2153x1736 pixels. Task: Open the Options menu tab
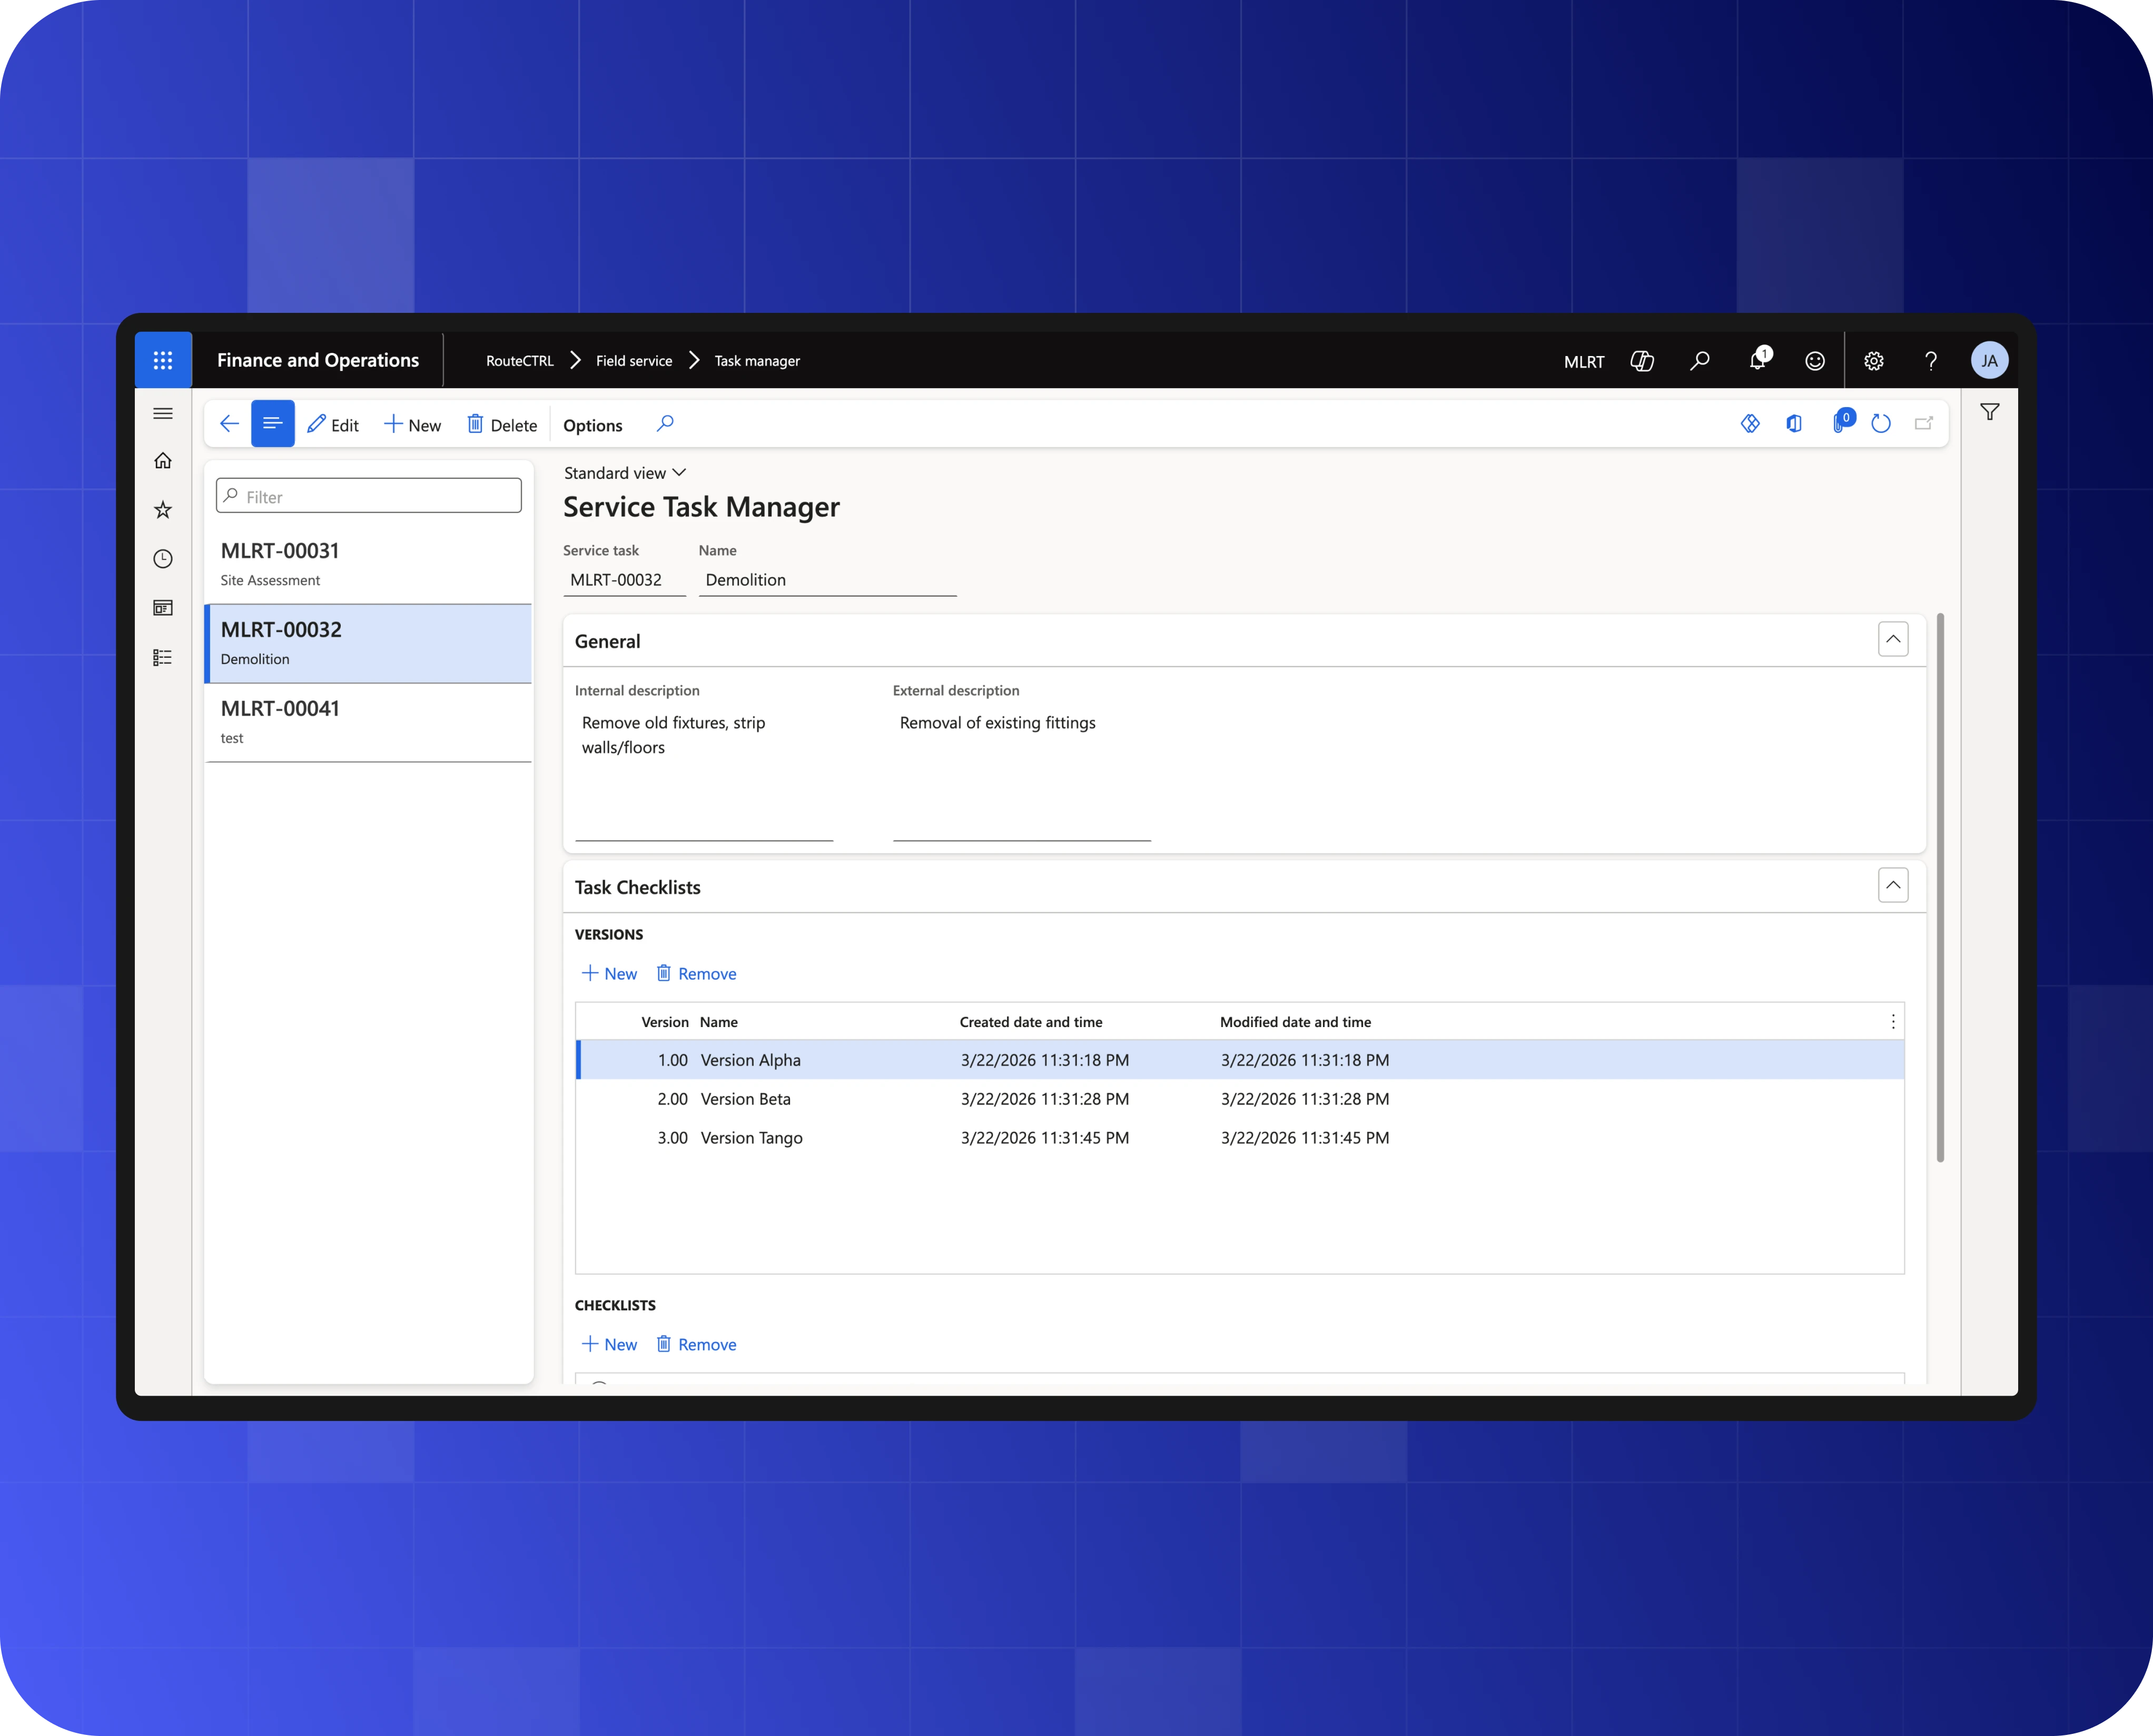[592, 425]
